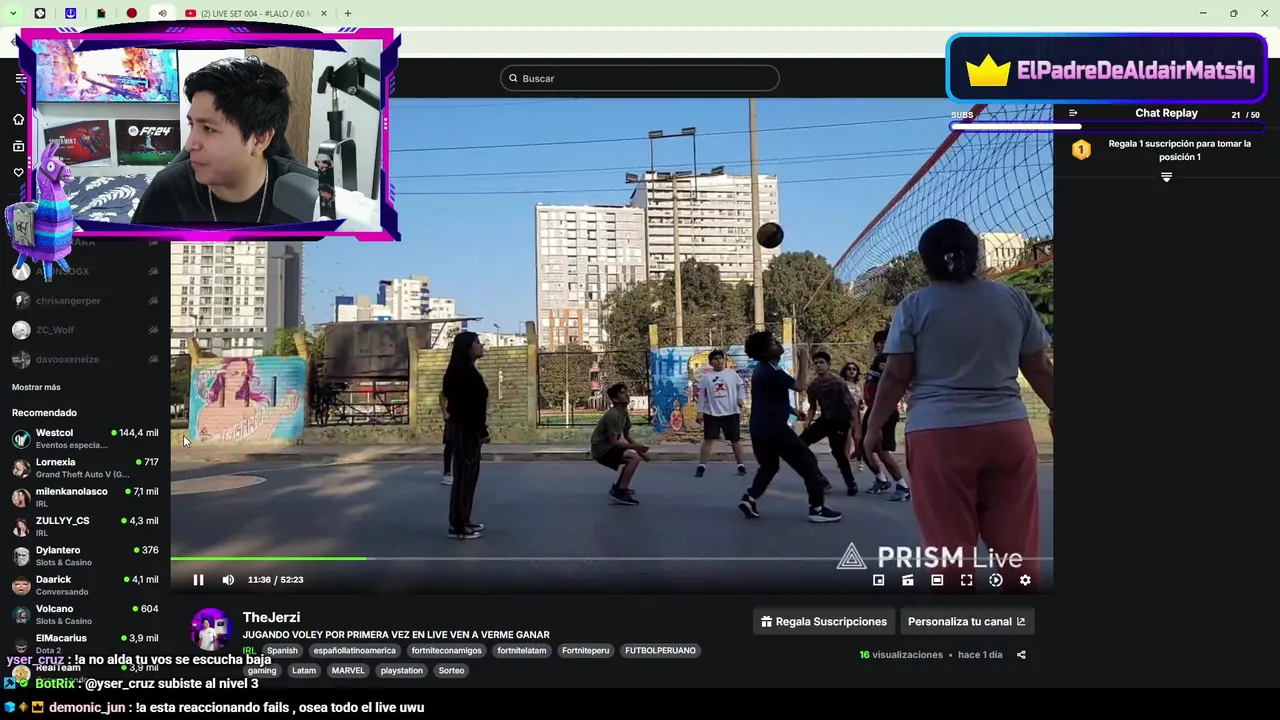Click the Buscar search field
The image size is (1280, 720).
(640, 78)
